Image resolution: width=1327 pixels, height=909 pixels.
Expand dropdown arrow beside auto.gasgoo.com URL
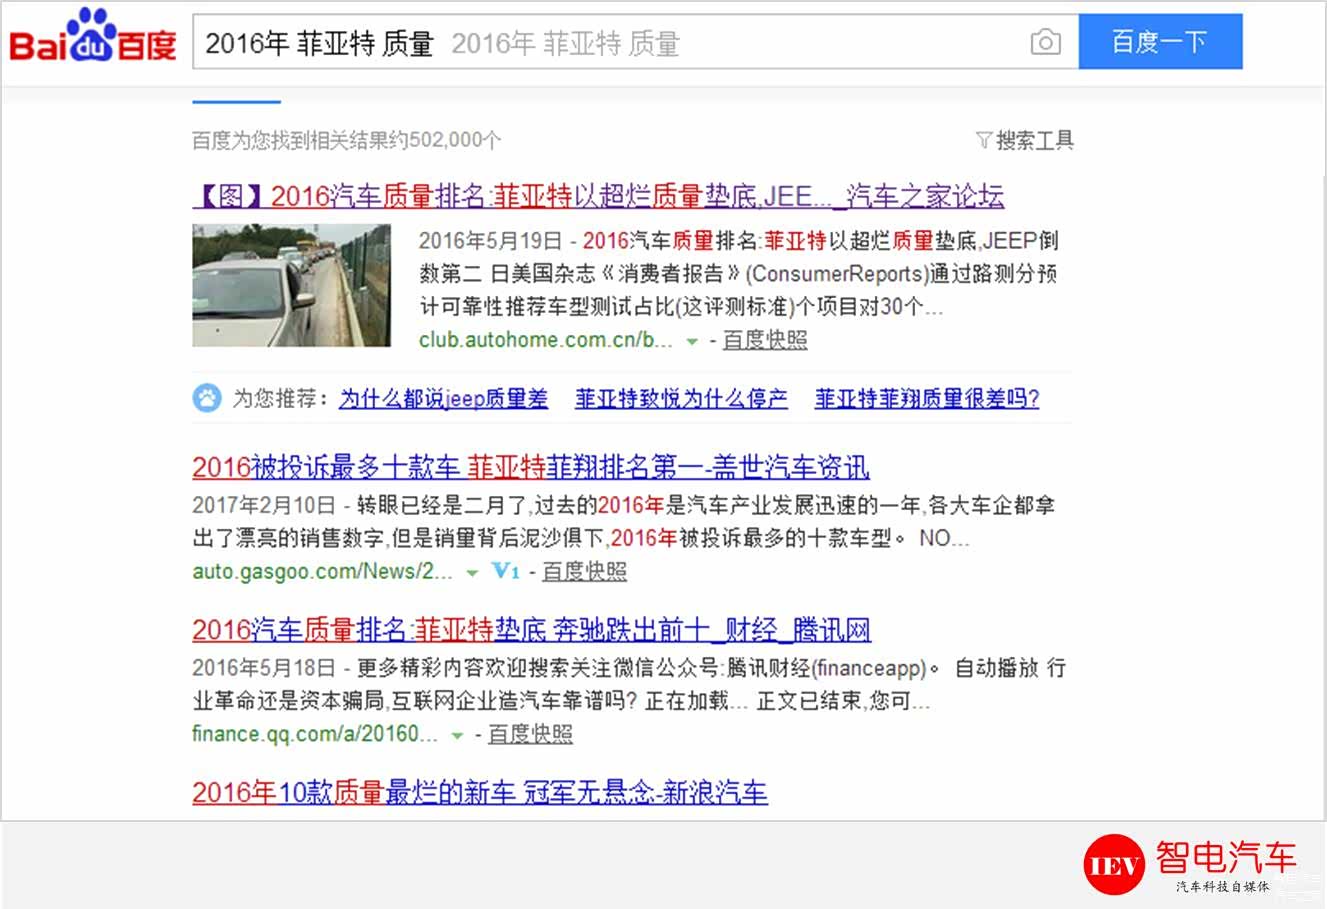click(x=472, y=573)
